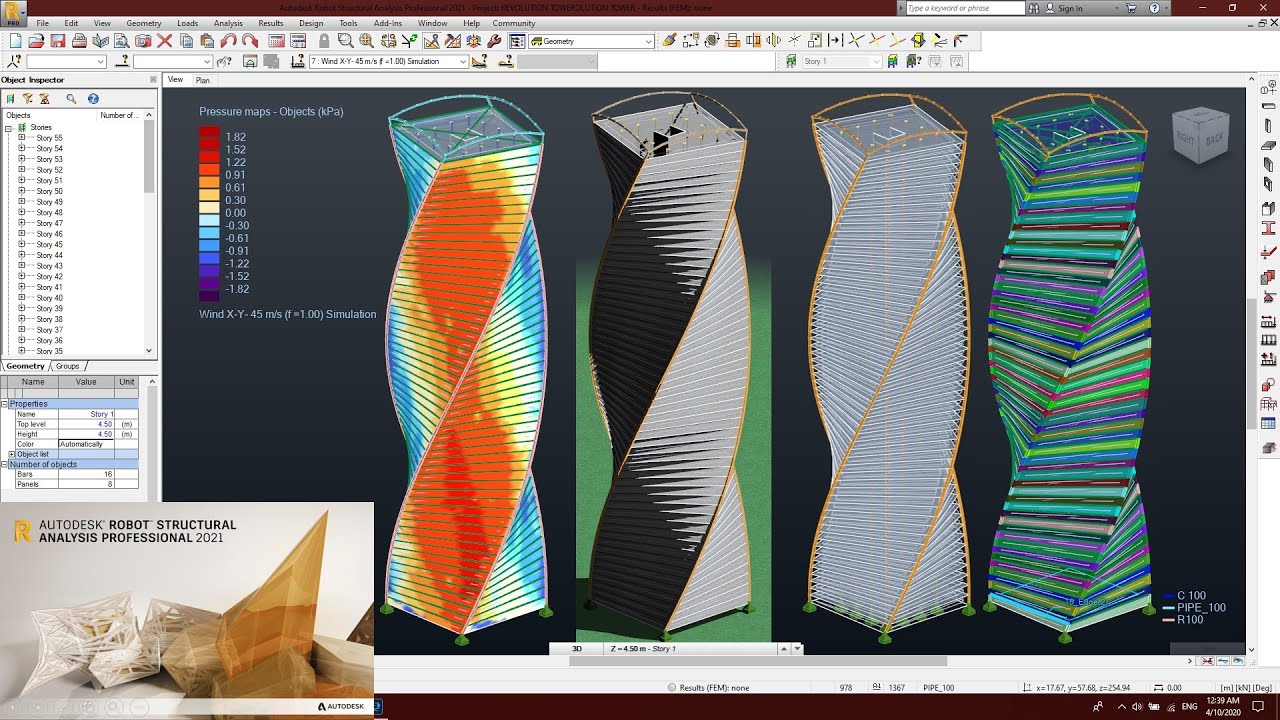Open the help question-mark icon in Object Inspector
The width and height of the screenshot is (1280, 720).
93,99
